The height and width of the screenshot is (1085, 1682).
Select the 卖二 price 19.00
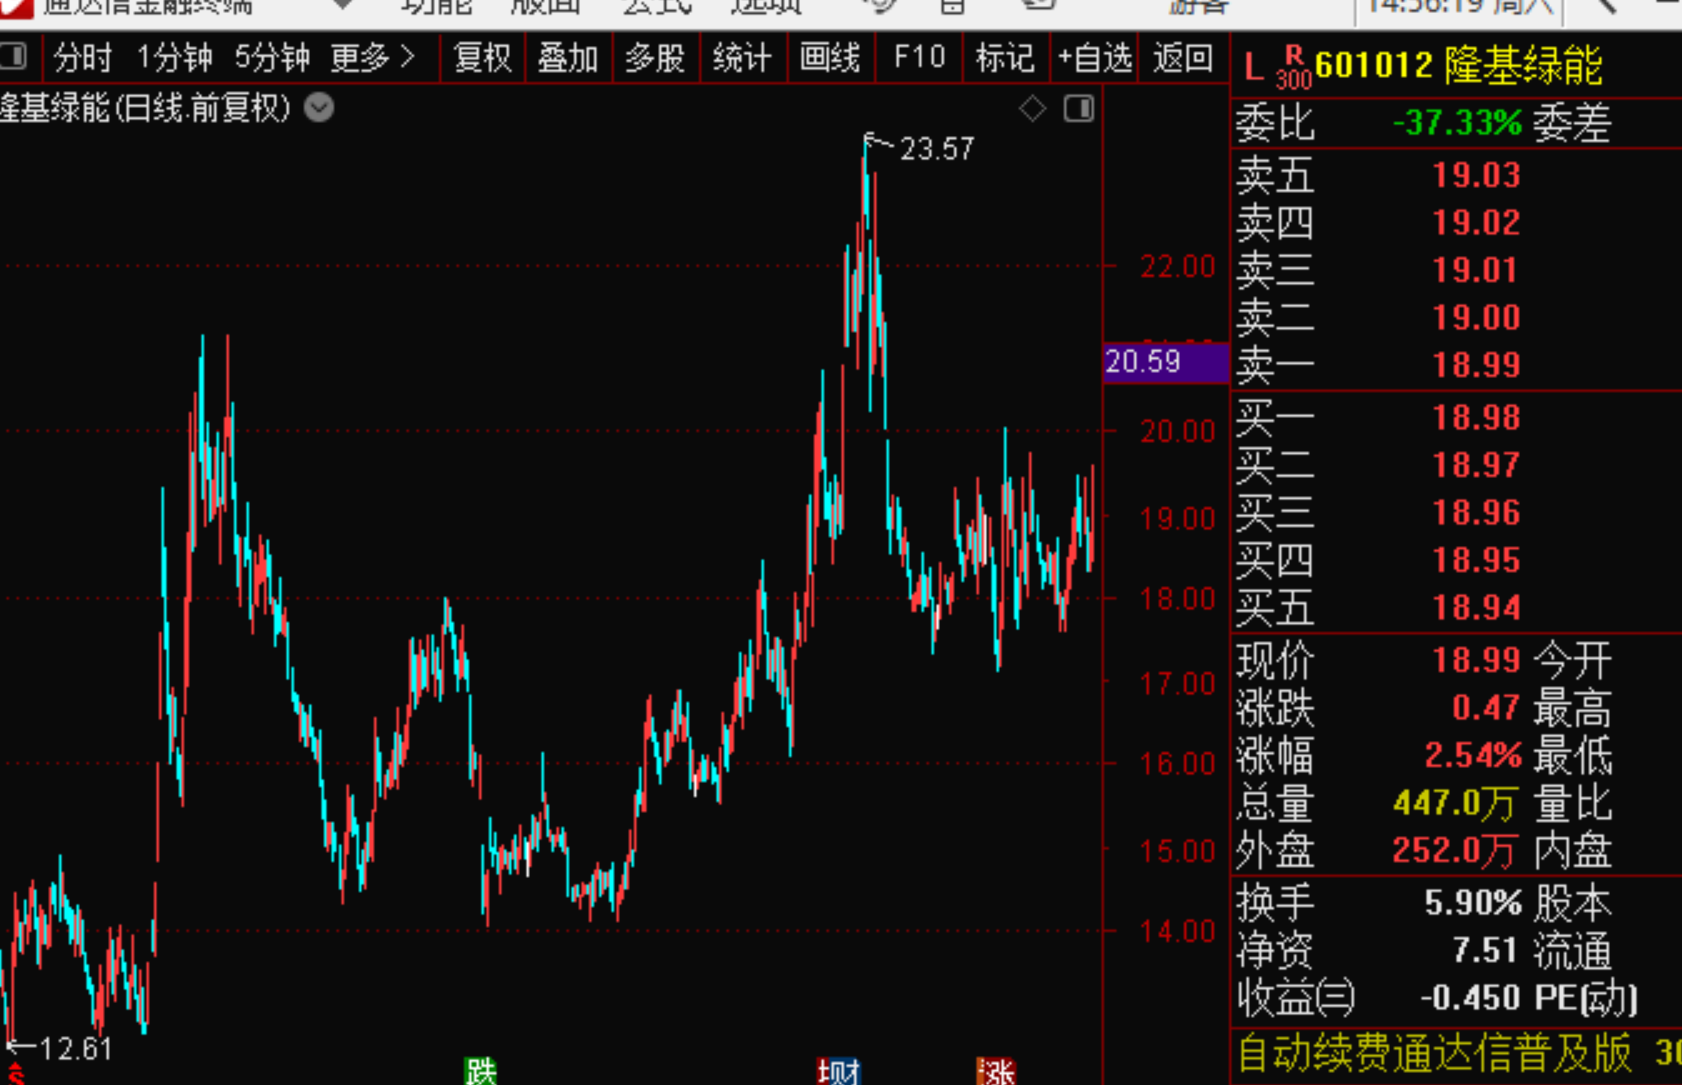(1476, 317)
